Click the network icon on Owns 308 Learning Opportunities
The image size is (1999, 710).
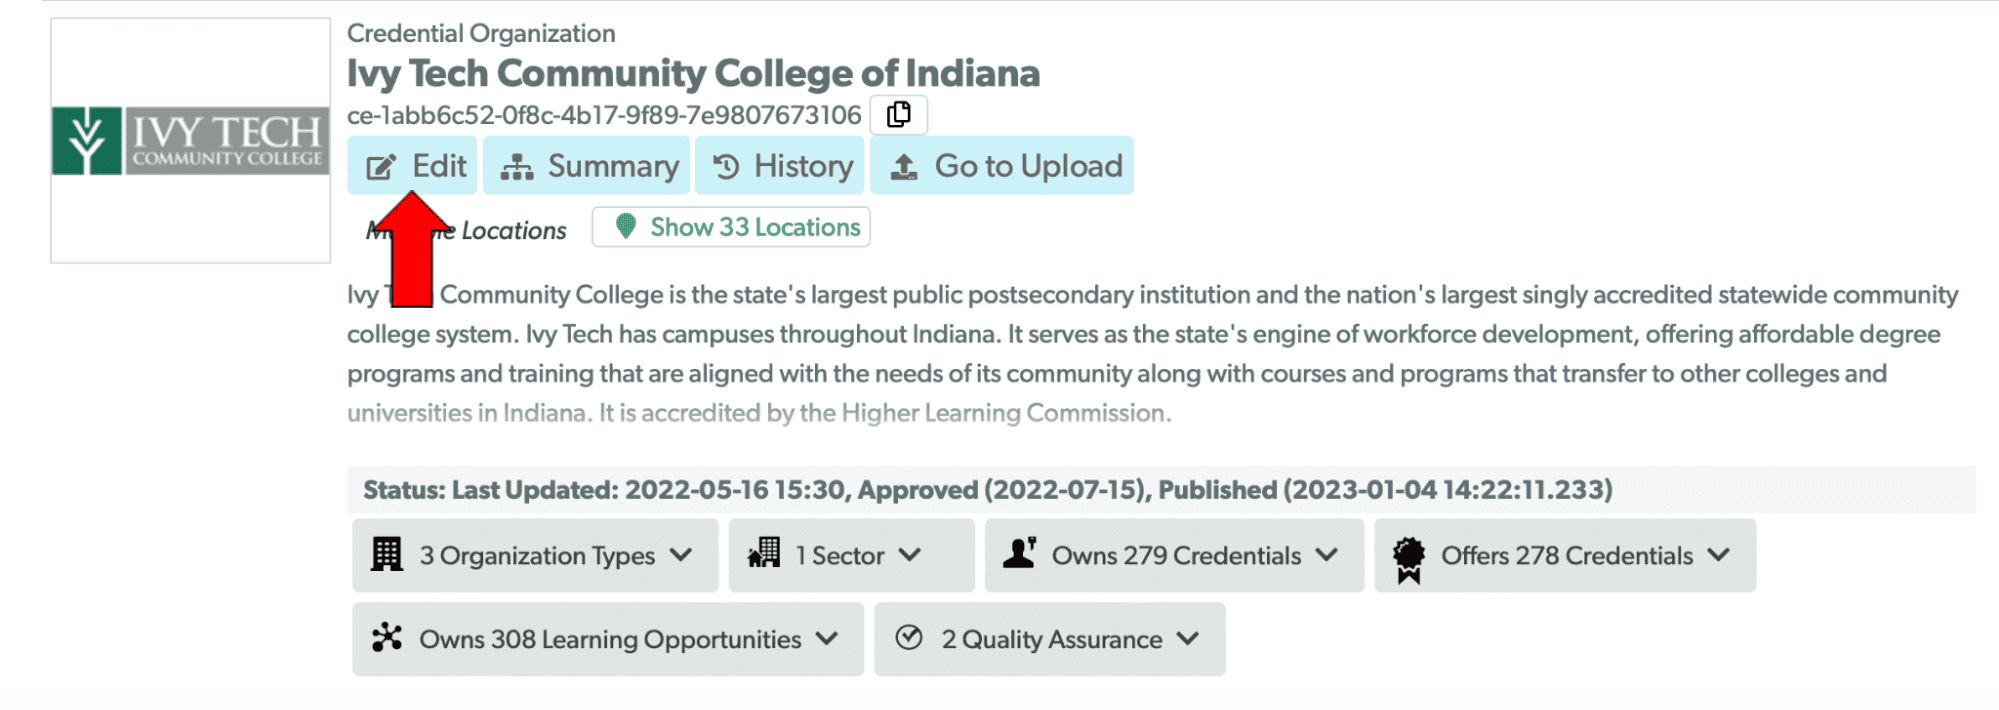tap(385, 639)
